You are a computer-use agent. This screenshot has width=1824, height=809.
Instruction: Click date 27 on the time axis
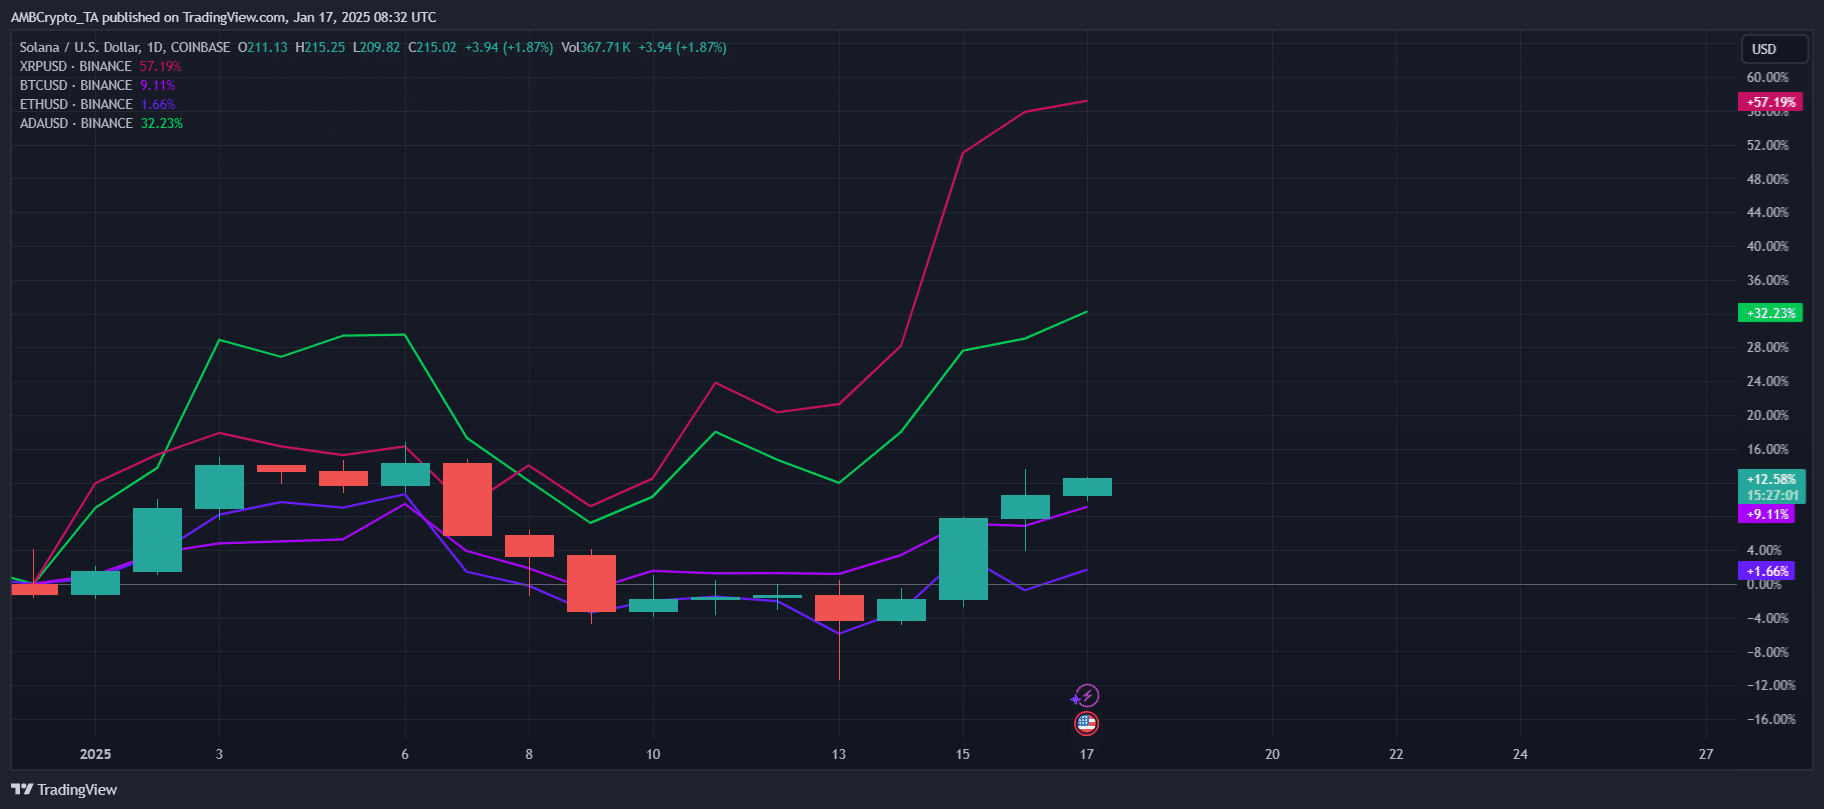tap(1706, 754)
